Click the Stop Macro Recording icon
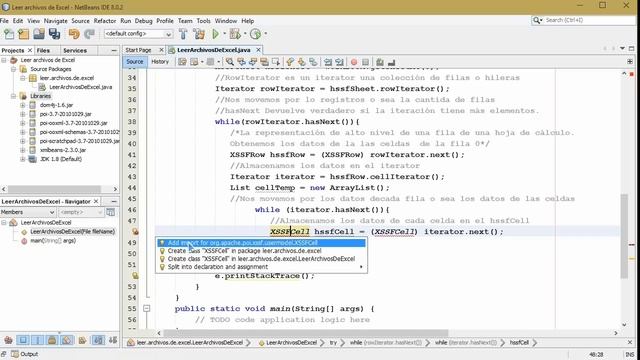Viewport: 640px width, 360px height. 365,62
